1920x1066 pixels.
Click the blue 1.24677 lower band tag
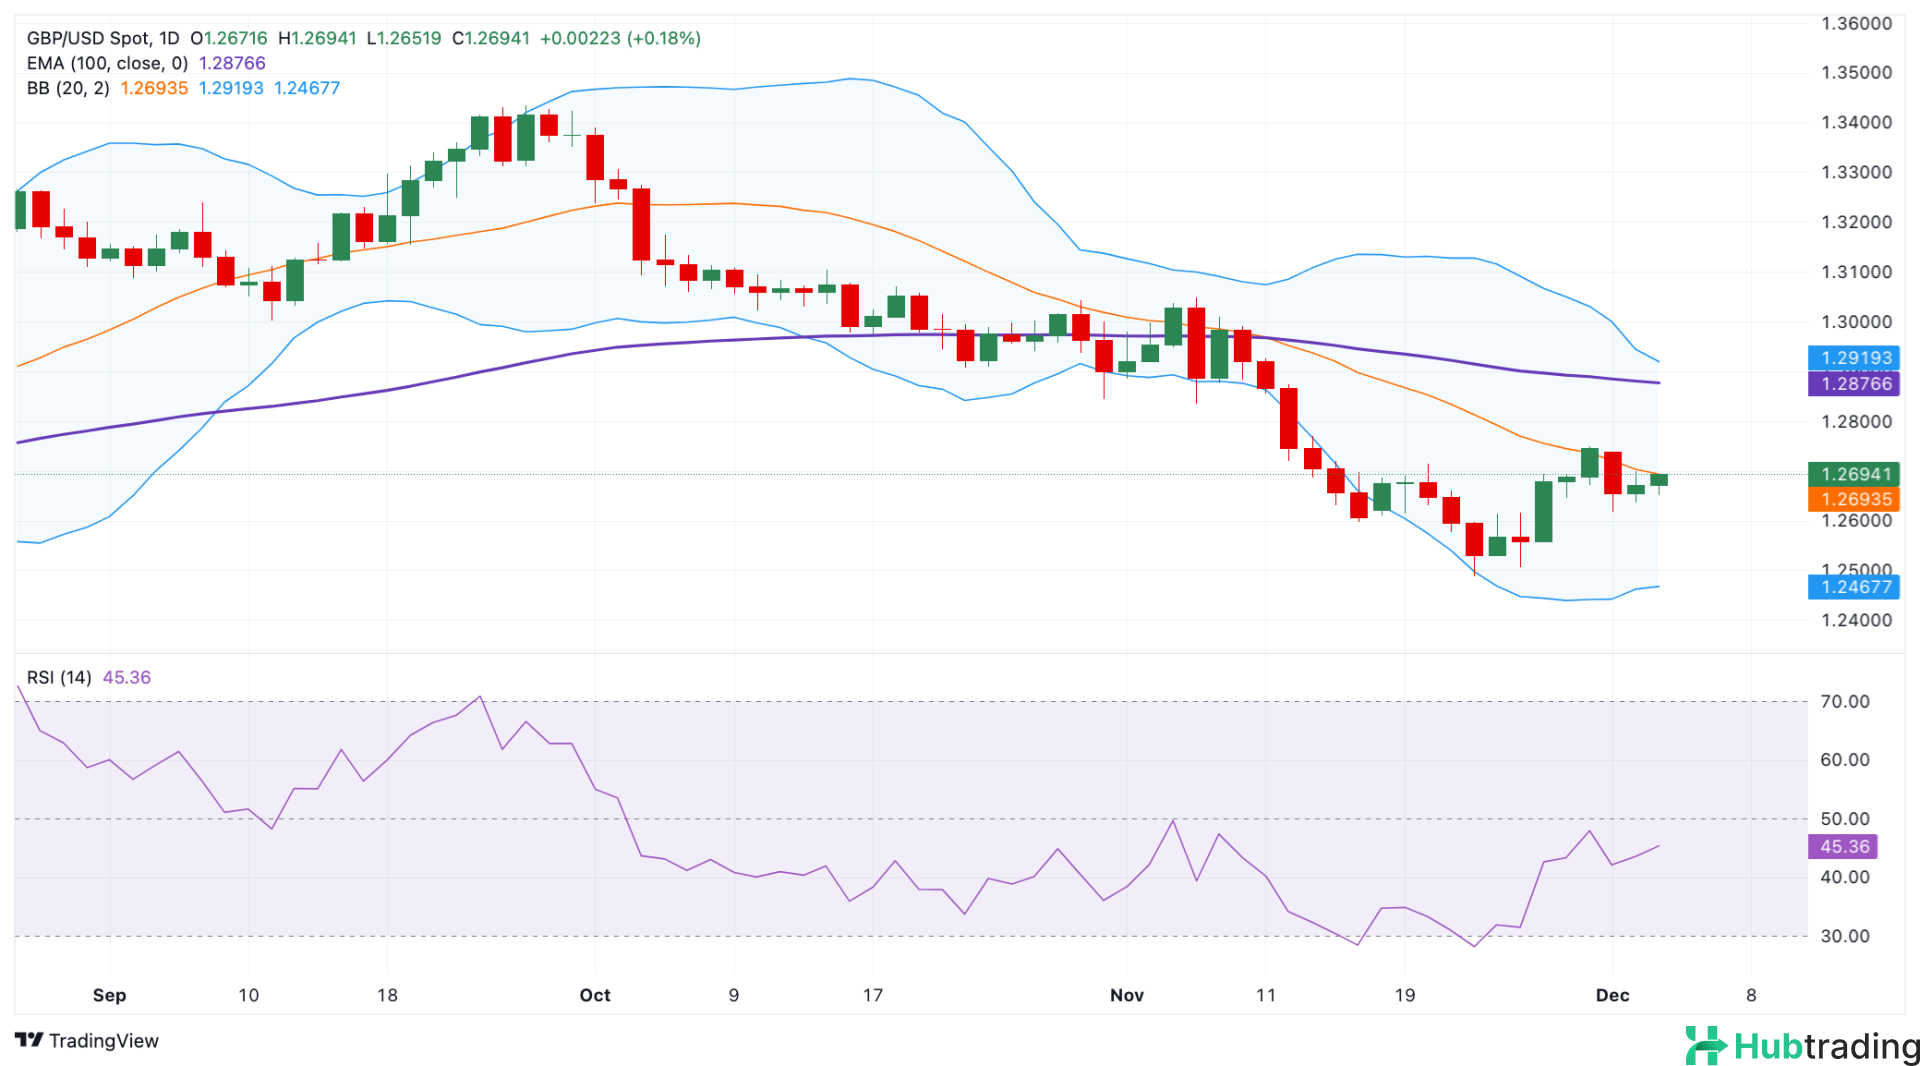click(1855, 587)
